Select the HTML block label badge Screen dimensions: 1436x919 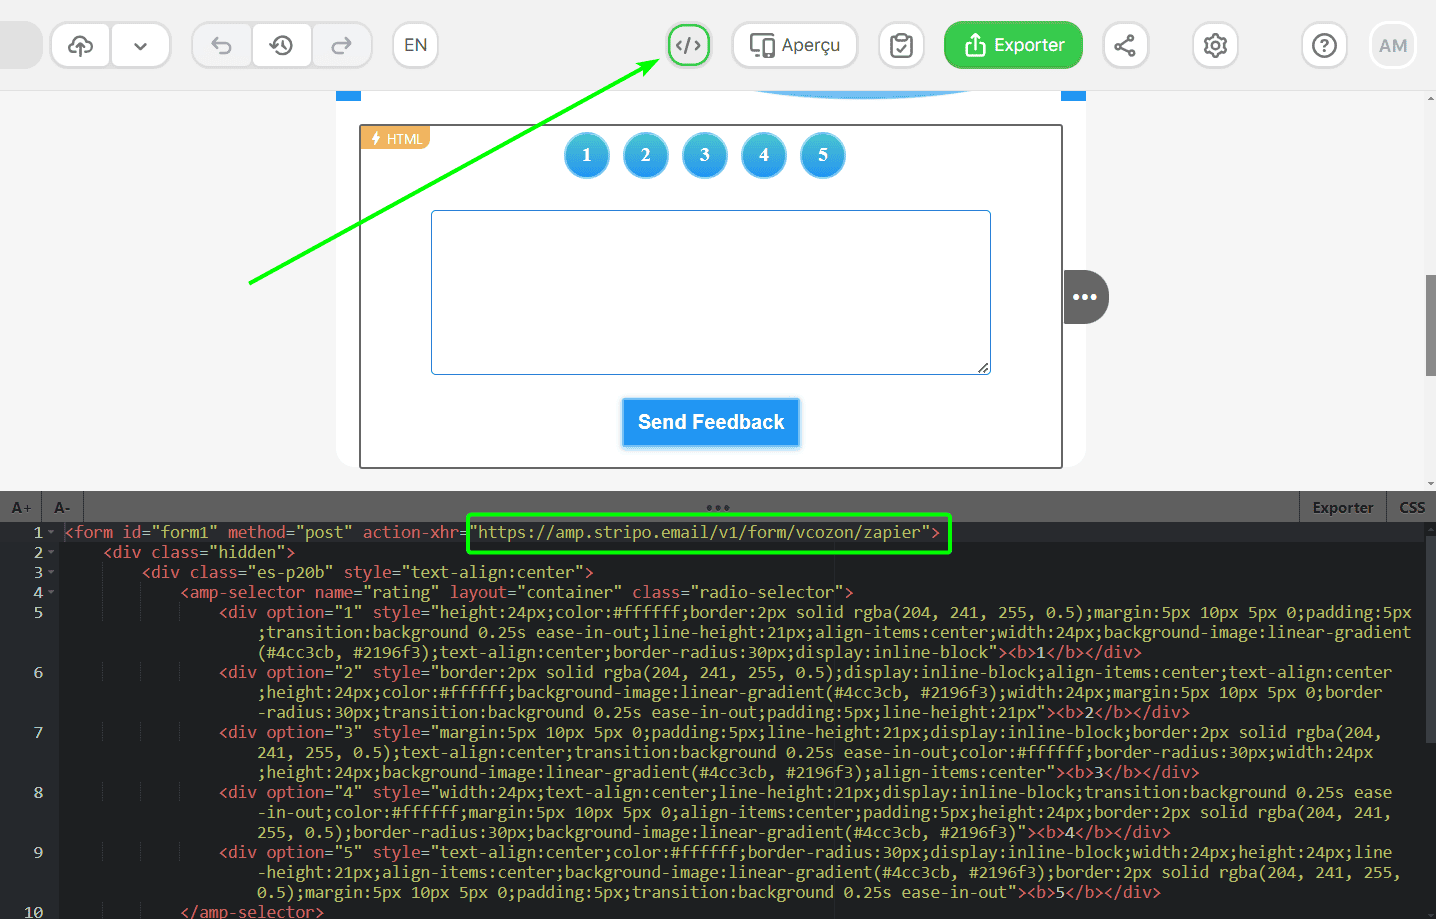tap(395, 138)
